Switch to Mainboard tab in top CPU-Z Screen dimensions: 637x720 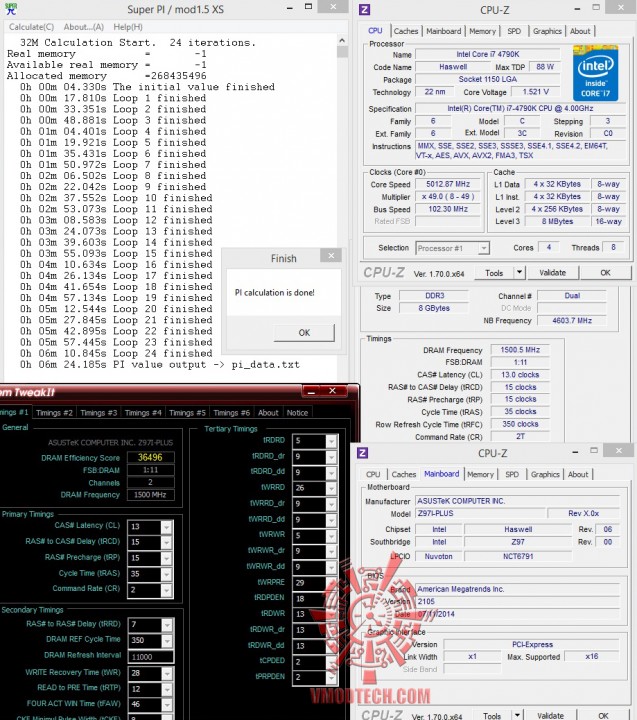tap(444, 31)
